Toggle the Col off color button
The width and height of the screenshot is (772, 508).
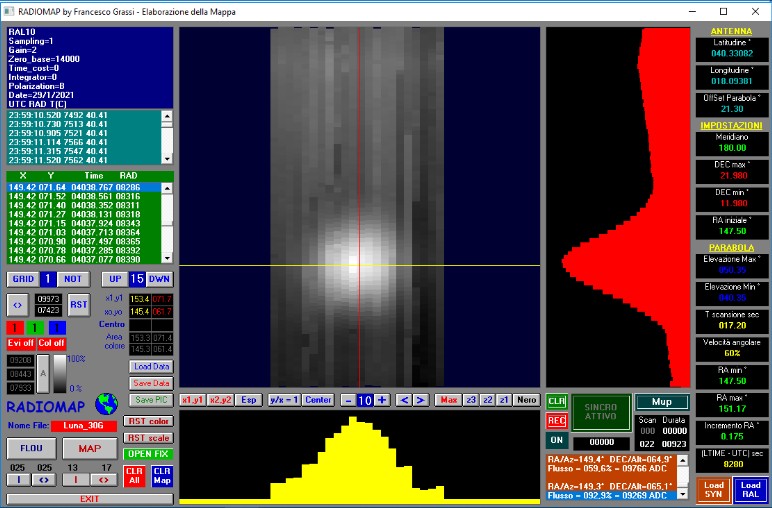pos(52,344)
